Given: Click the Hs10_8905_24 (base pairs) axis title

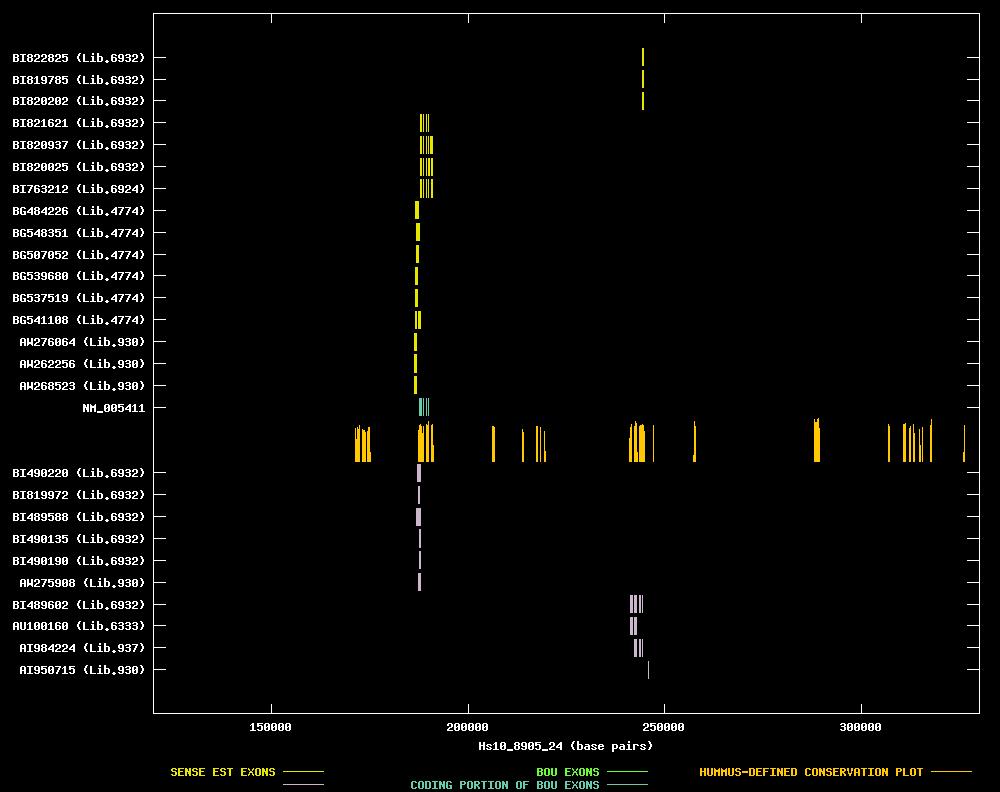Looking at the screenshot, I should pos(566,745).
